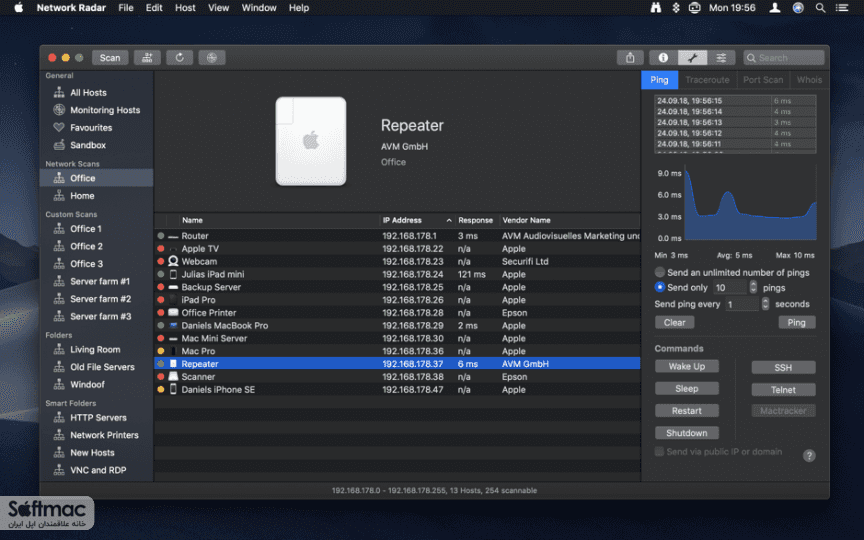The image size is (864, 540).
Task: Click the share export toolbar icon
Action: (630, 57)
